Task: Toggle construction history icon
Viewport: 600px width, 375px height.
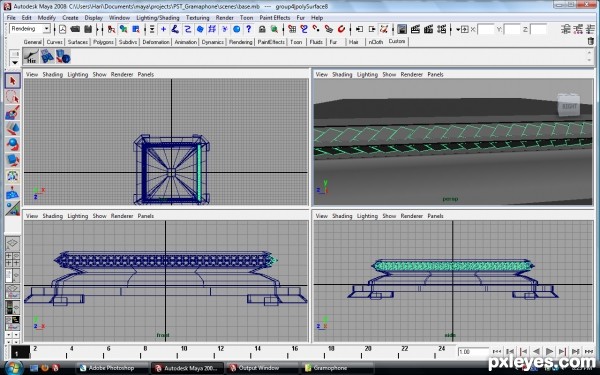Action: [x=384, y=29]
